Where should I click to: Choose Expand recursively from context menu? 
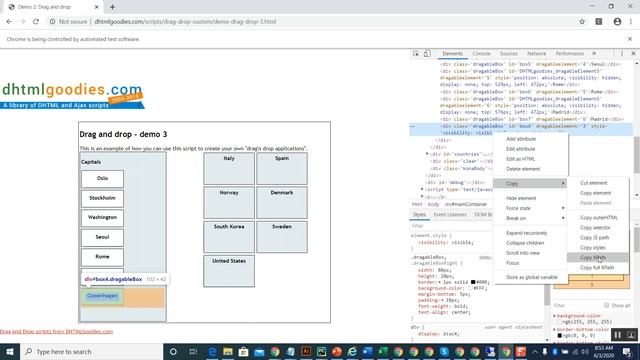pos(527,233)
